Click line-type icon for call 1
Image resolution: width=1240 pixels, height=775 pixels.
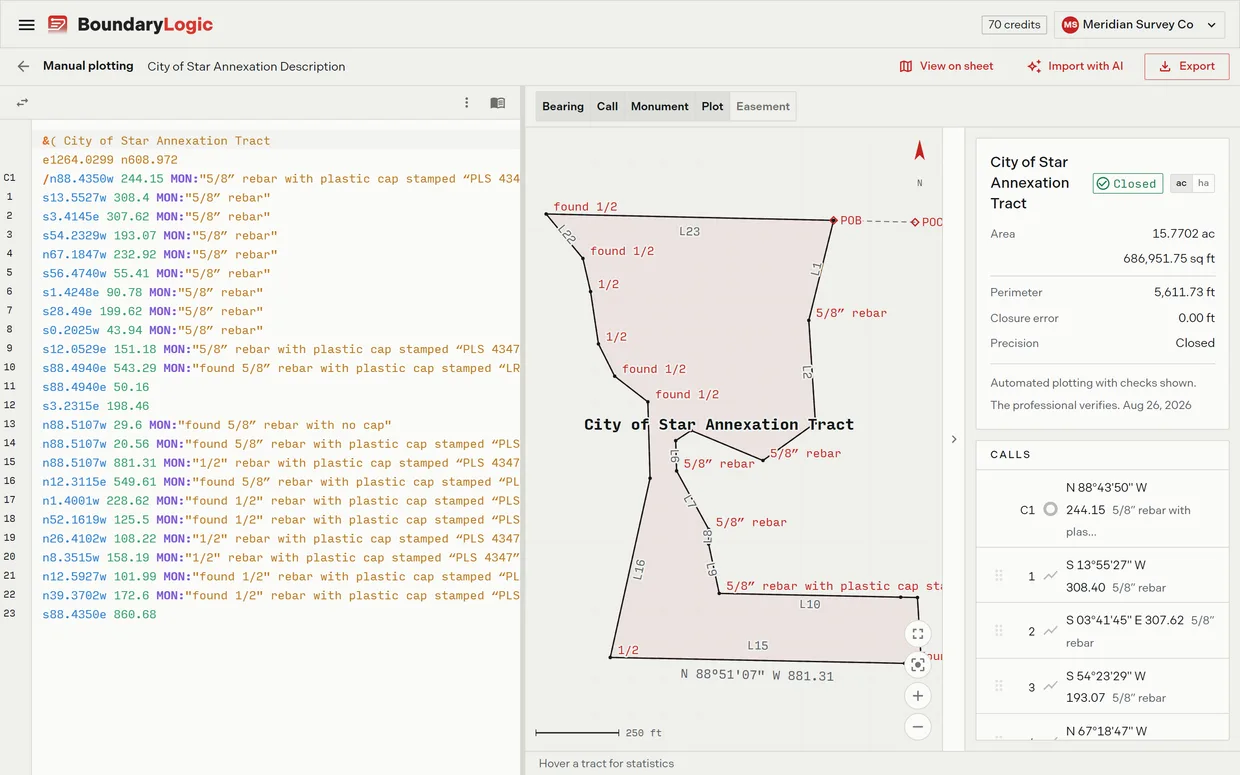pos(1050,576)
